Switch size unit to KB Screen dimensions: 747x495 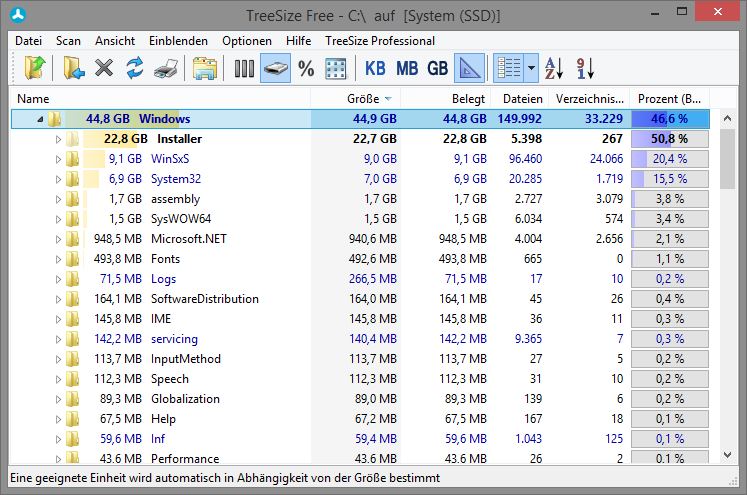pos(375,69)
